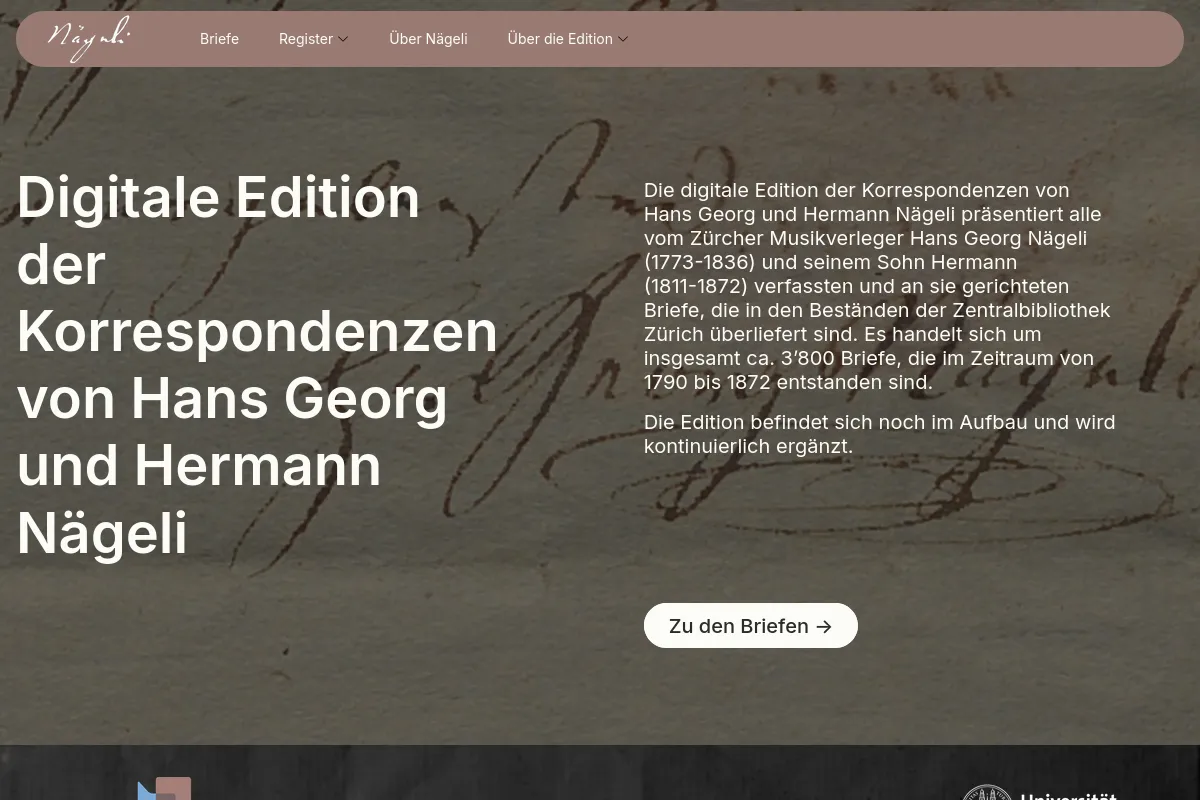Open the Über die Edition menu
Image resolution: width=1200 pixels, height=800 pixels.
tap(567, 39)
